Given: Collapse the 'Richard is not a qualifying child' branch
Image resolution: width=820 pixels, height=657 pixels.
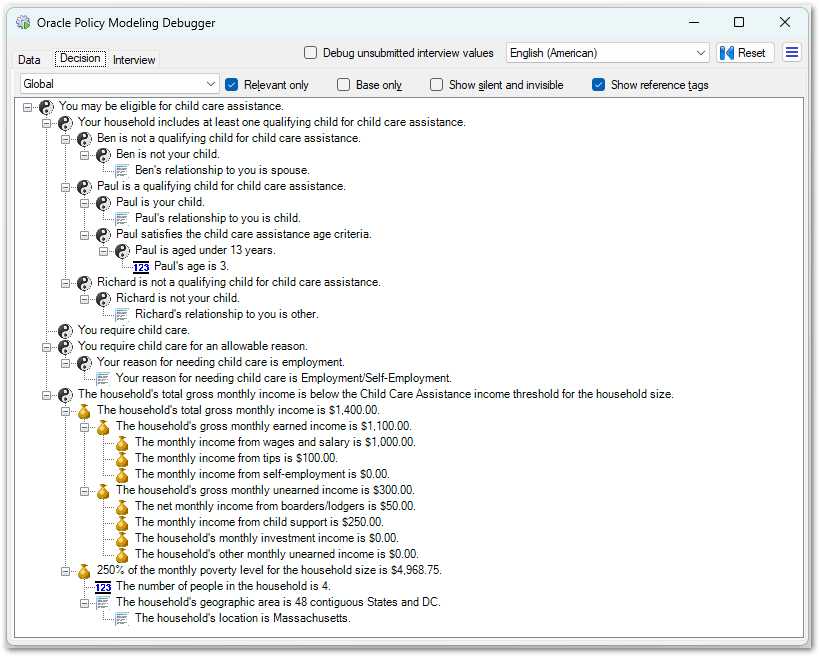Looking at the screenshot, I should pos(65,284).
